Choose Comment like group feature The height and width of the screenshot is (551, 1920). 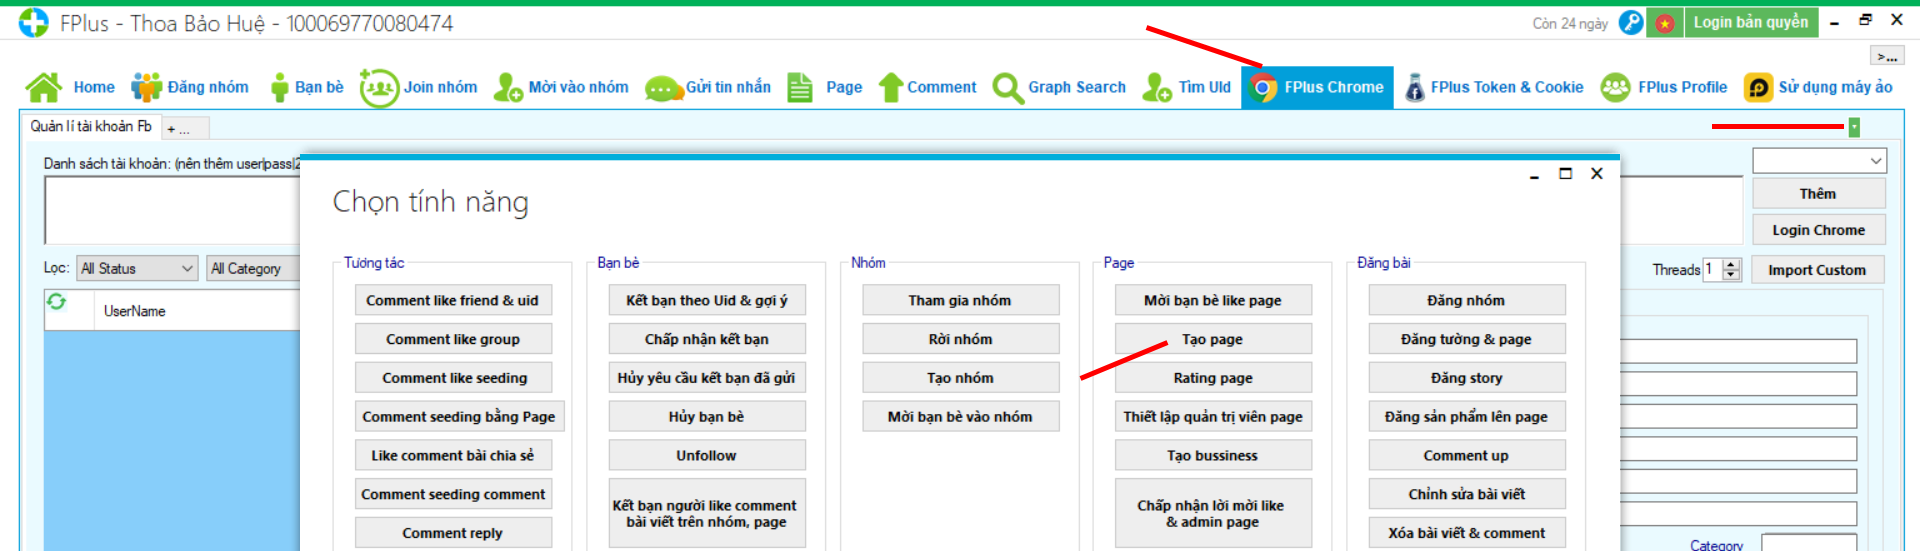pyautogui.click(x=453, y=339)
